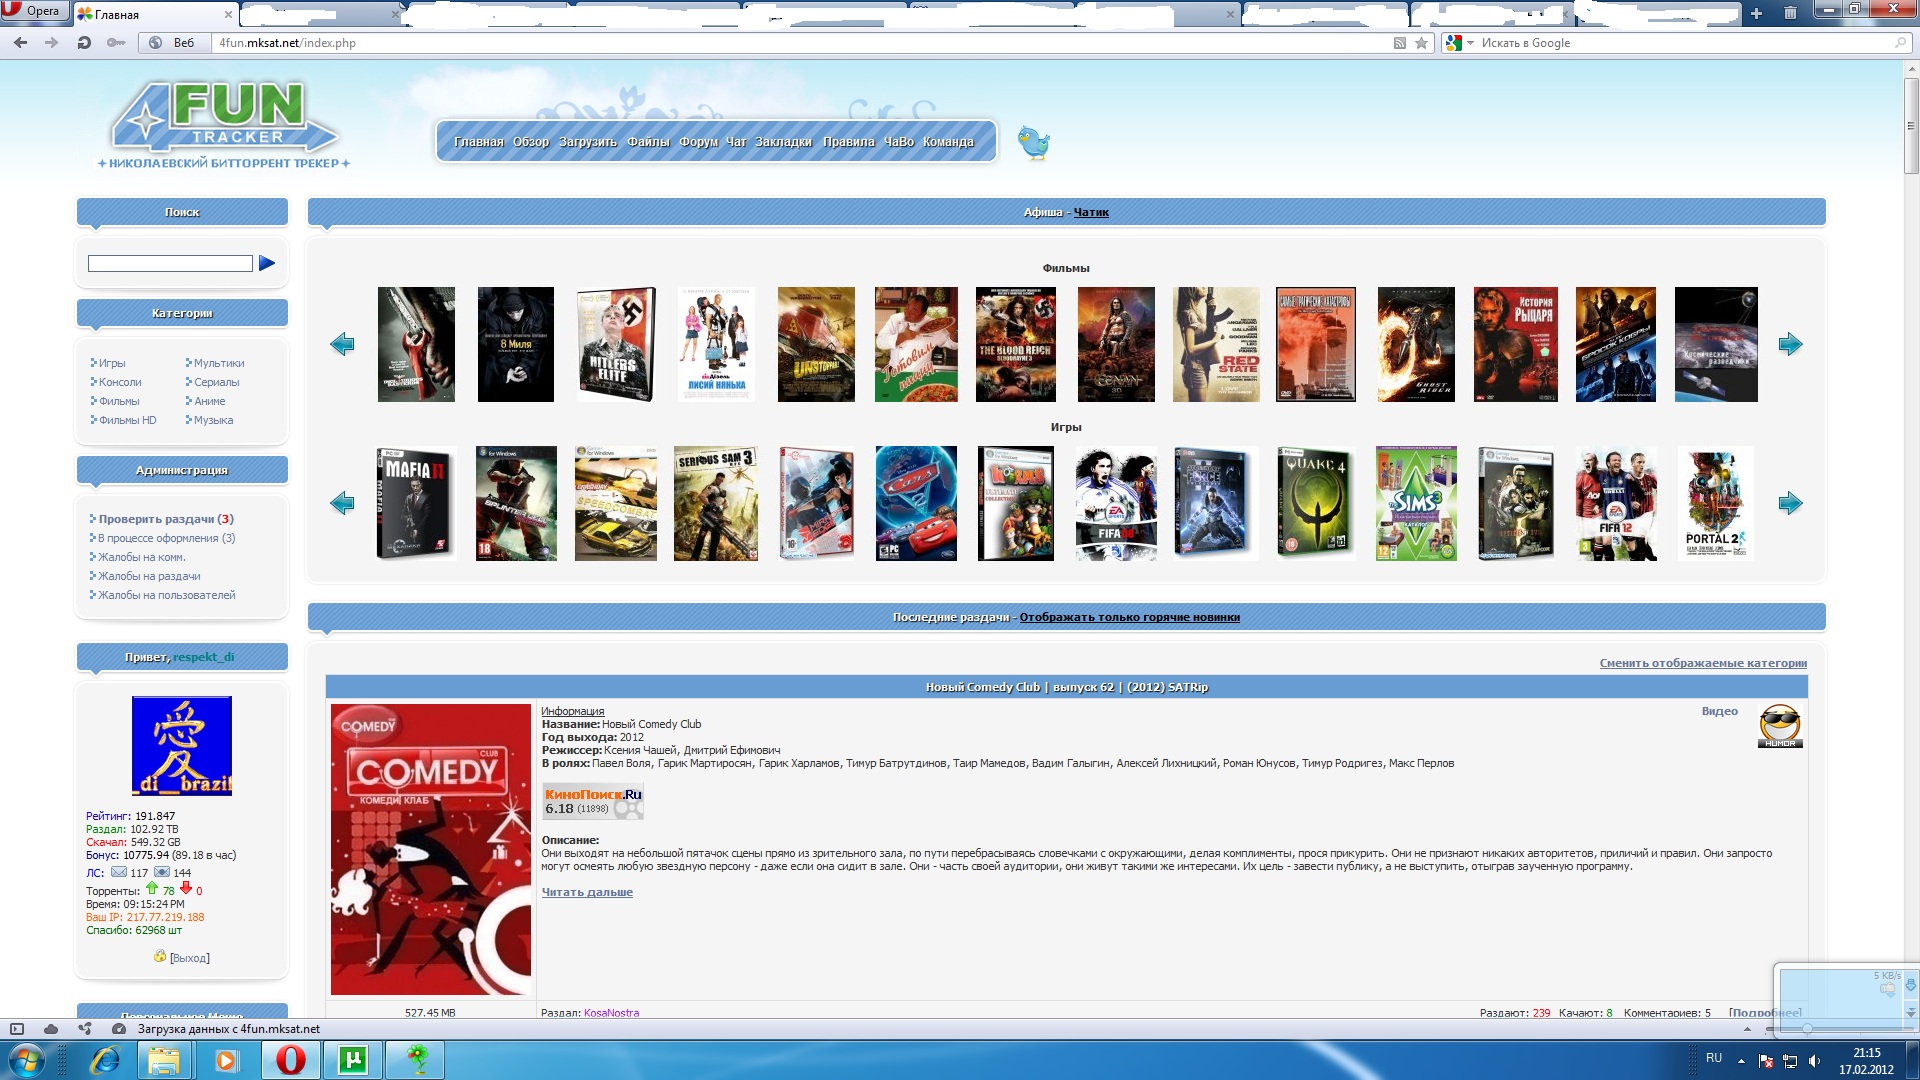Open the Загрузить navigation item
Image resolution: width=1920 pixels, height=1080 pixels.
(x=587, y=142)
